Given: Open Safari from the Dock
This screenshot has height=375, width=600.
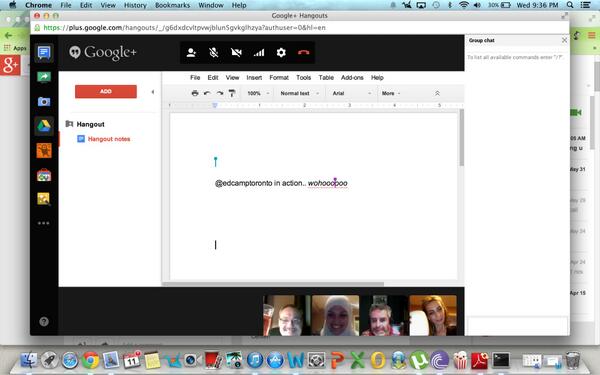Looking at the screenshot, I should (x=70, y=360).
